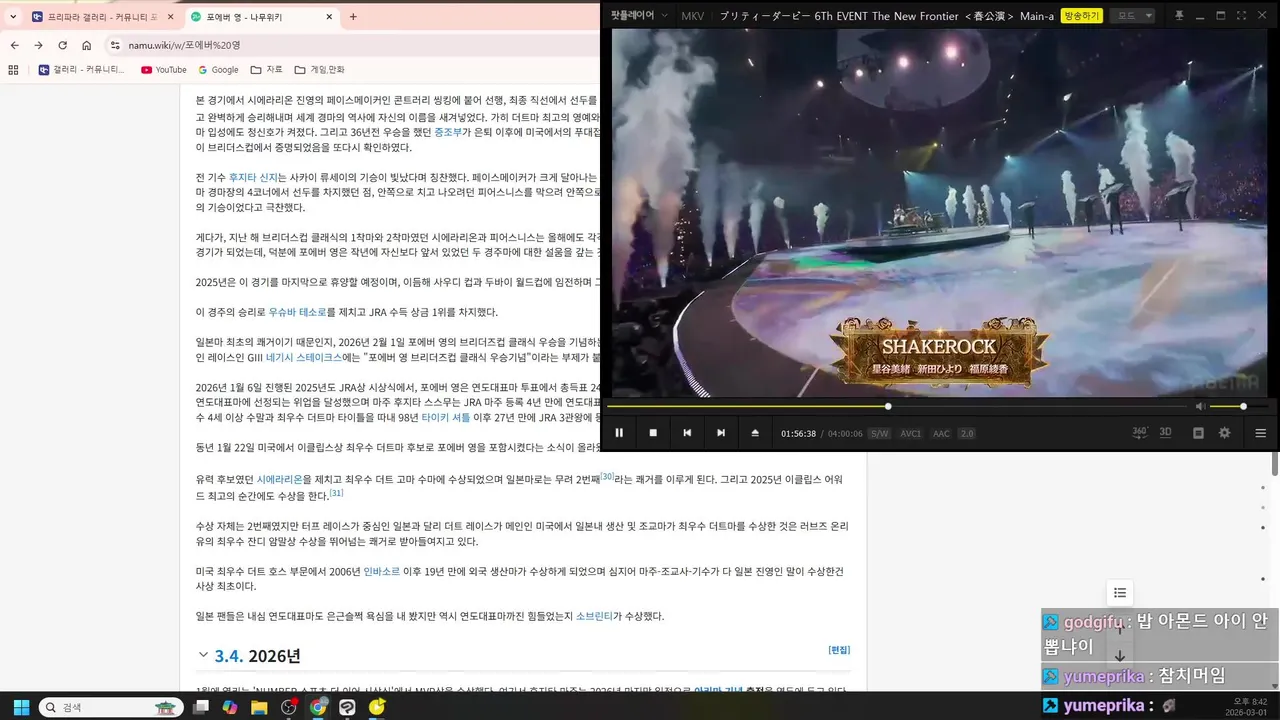Open Chrome from the taskbar
This screenshot has height=720, width=1280.
(x=318, y=707)
